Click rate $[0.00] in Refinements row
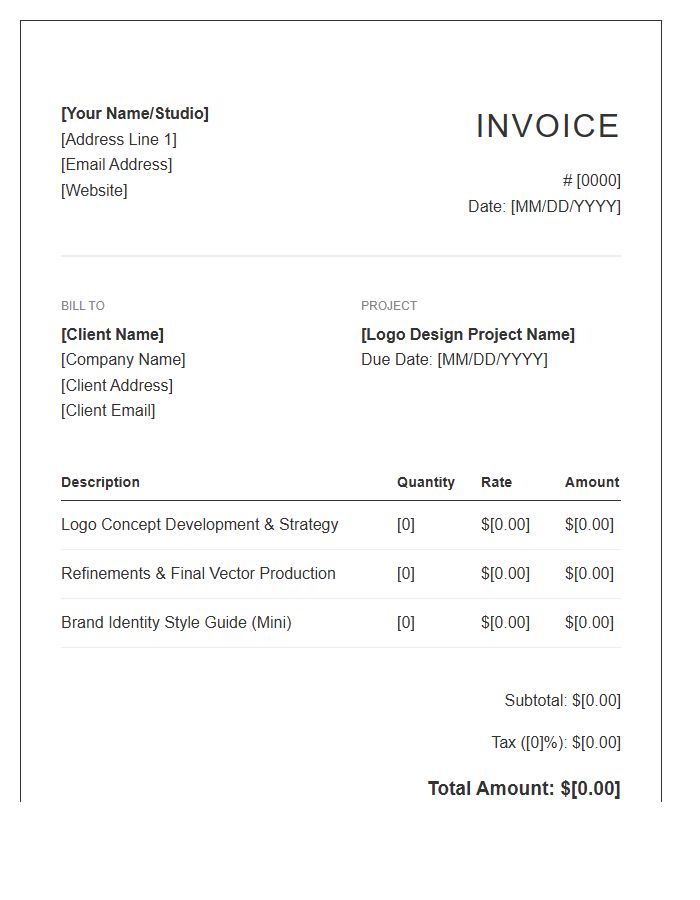700x900 pixels. pyautogui.click(x=505, y=573)
